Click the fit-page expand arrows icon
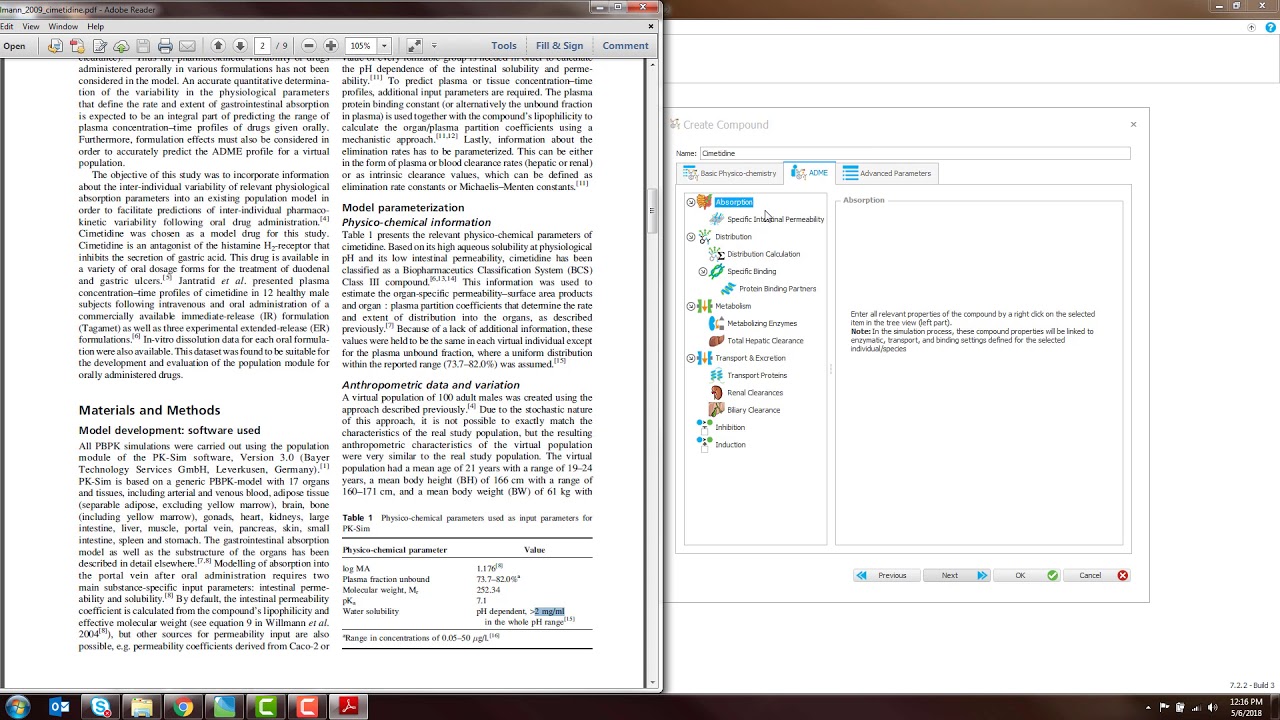Screen dimensions: 1280x720 click(x=414, y=46)
